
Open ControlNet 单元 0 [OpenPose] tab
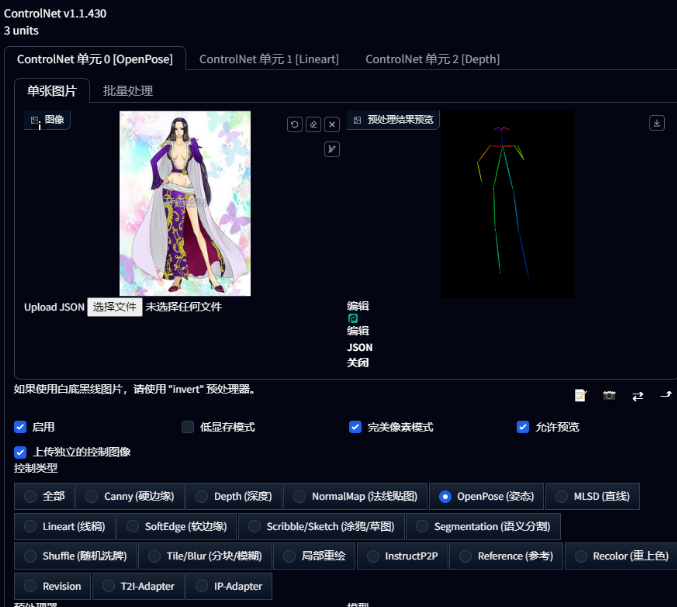(95, 59)
